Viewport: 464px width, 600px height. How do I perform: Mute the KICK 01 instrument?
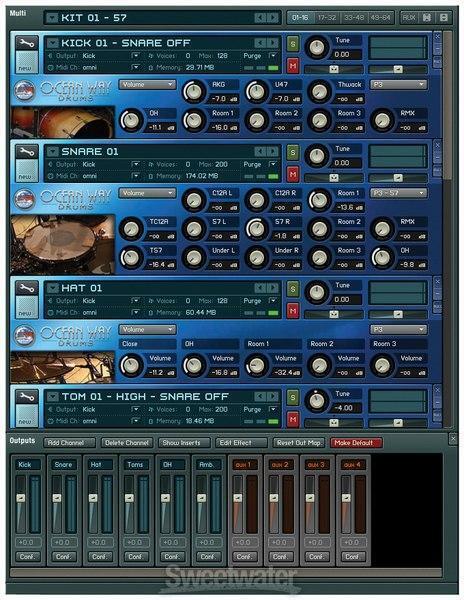293,66
